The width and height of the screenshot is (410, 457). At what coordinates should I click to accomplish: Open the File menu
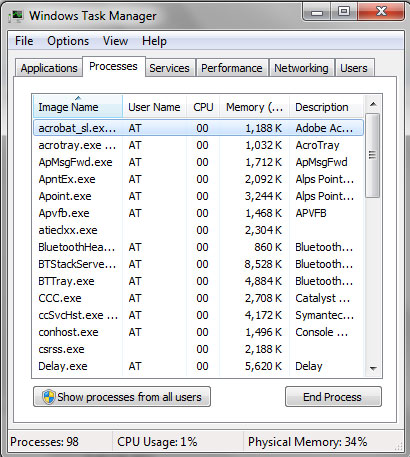pos(24,41)
